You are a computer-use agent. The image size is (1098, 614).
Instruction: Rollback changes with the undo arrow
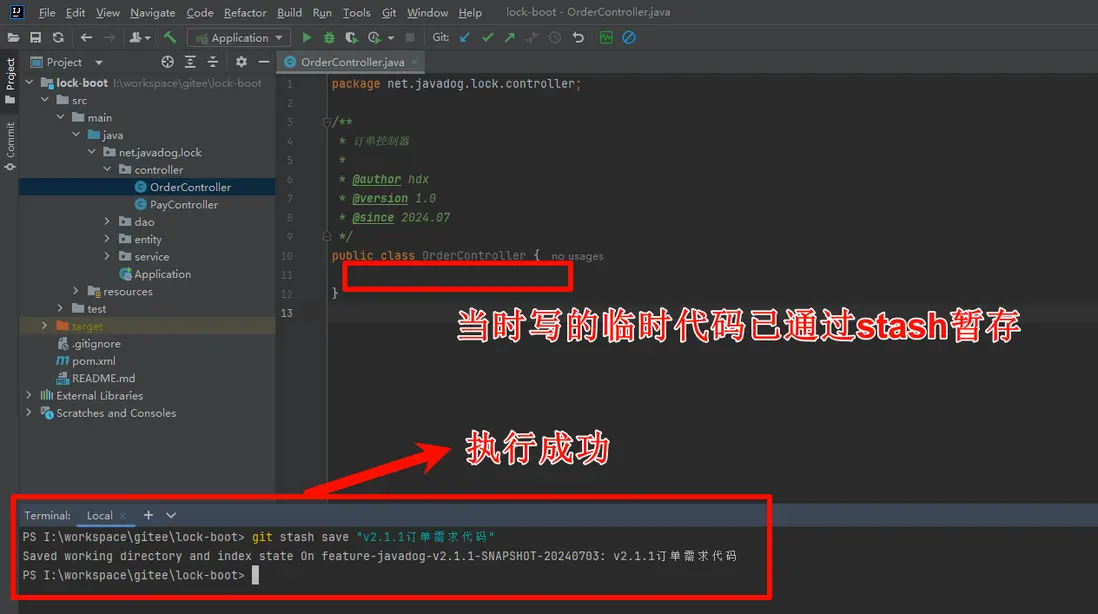tap(578, 38)
